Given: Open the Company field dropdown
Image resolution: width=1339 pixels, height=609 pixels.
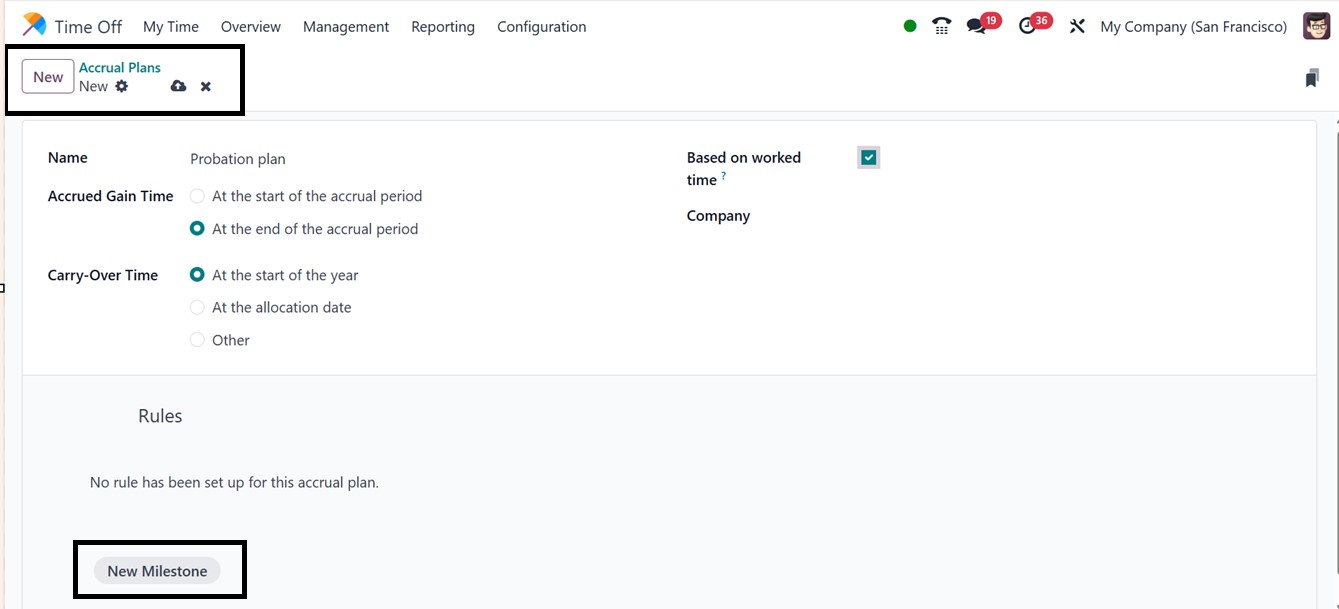Looking at the screenshot, I should point(1000,216).
